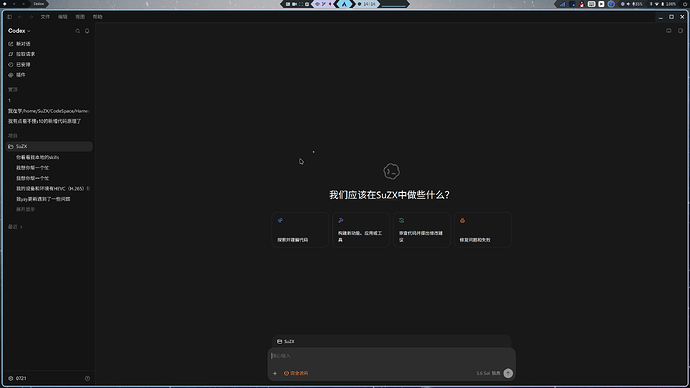Open the Edit menu
The image size is (690, 388).
(63, 17)
